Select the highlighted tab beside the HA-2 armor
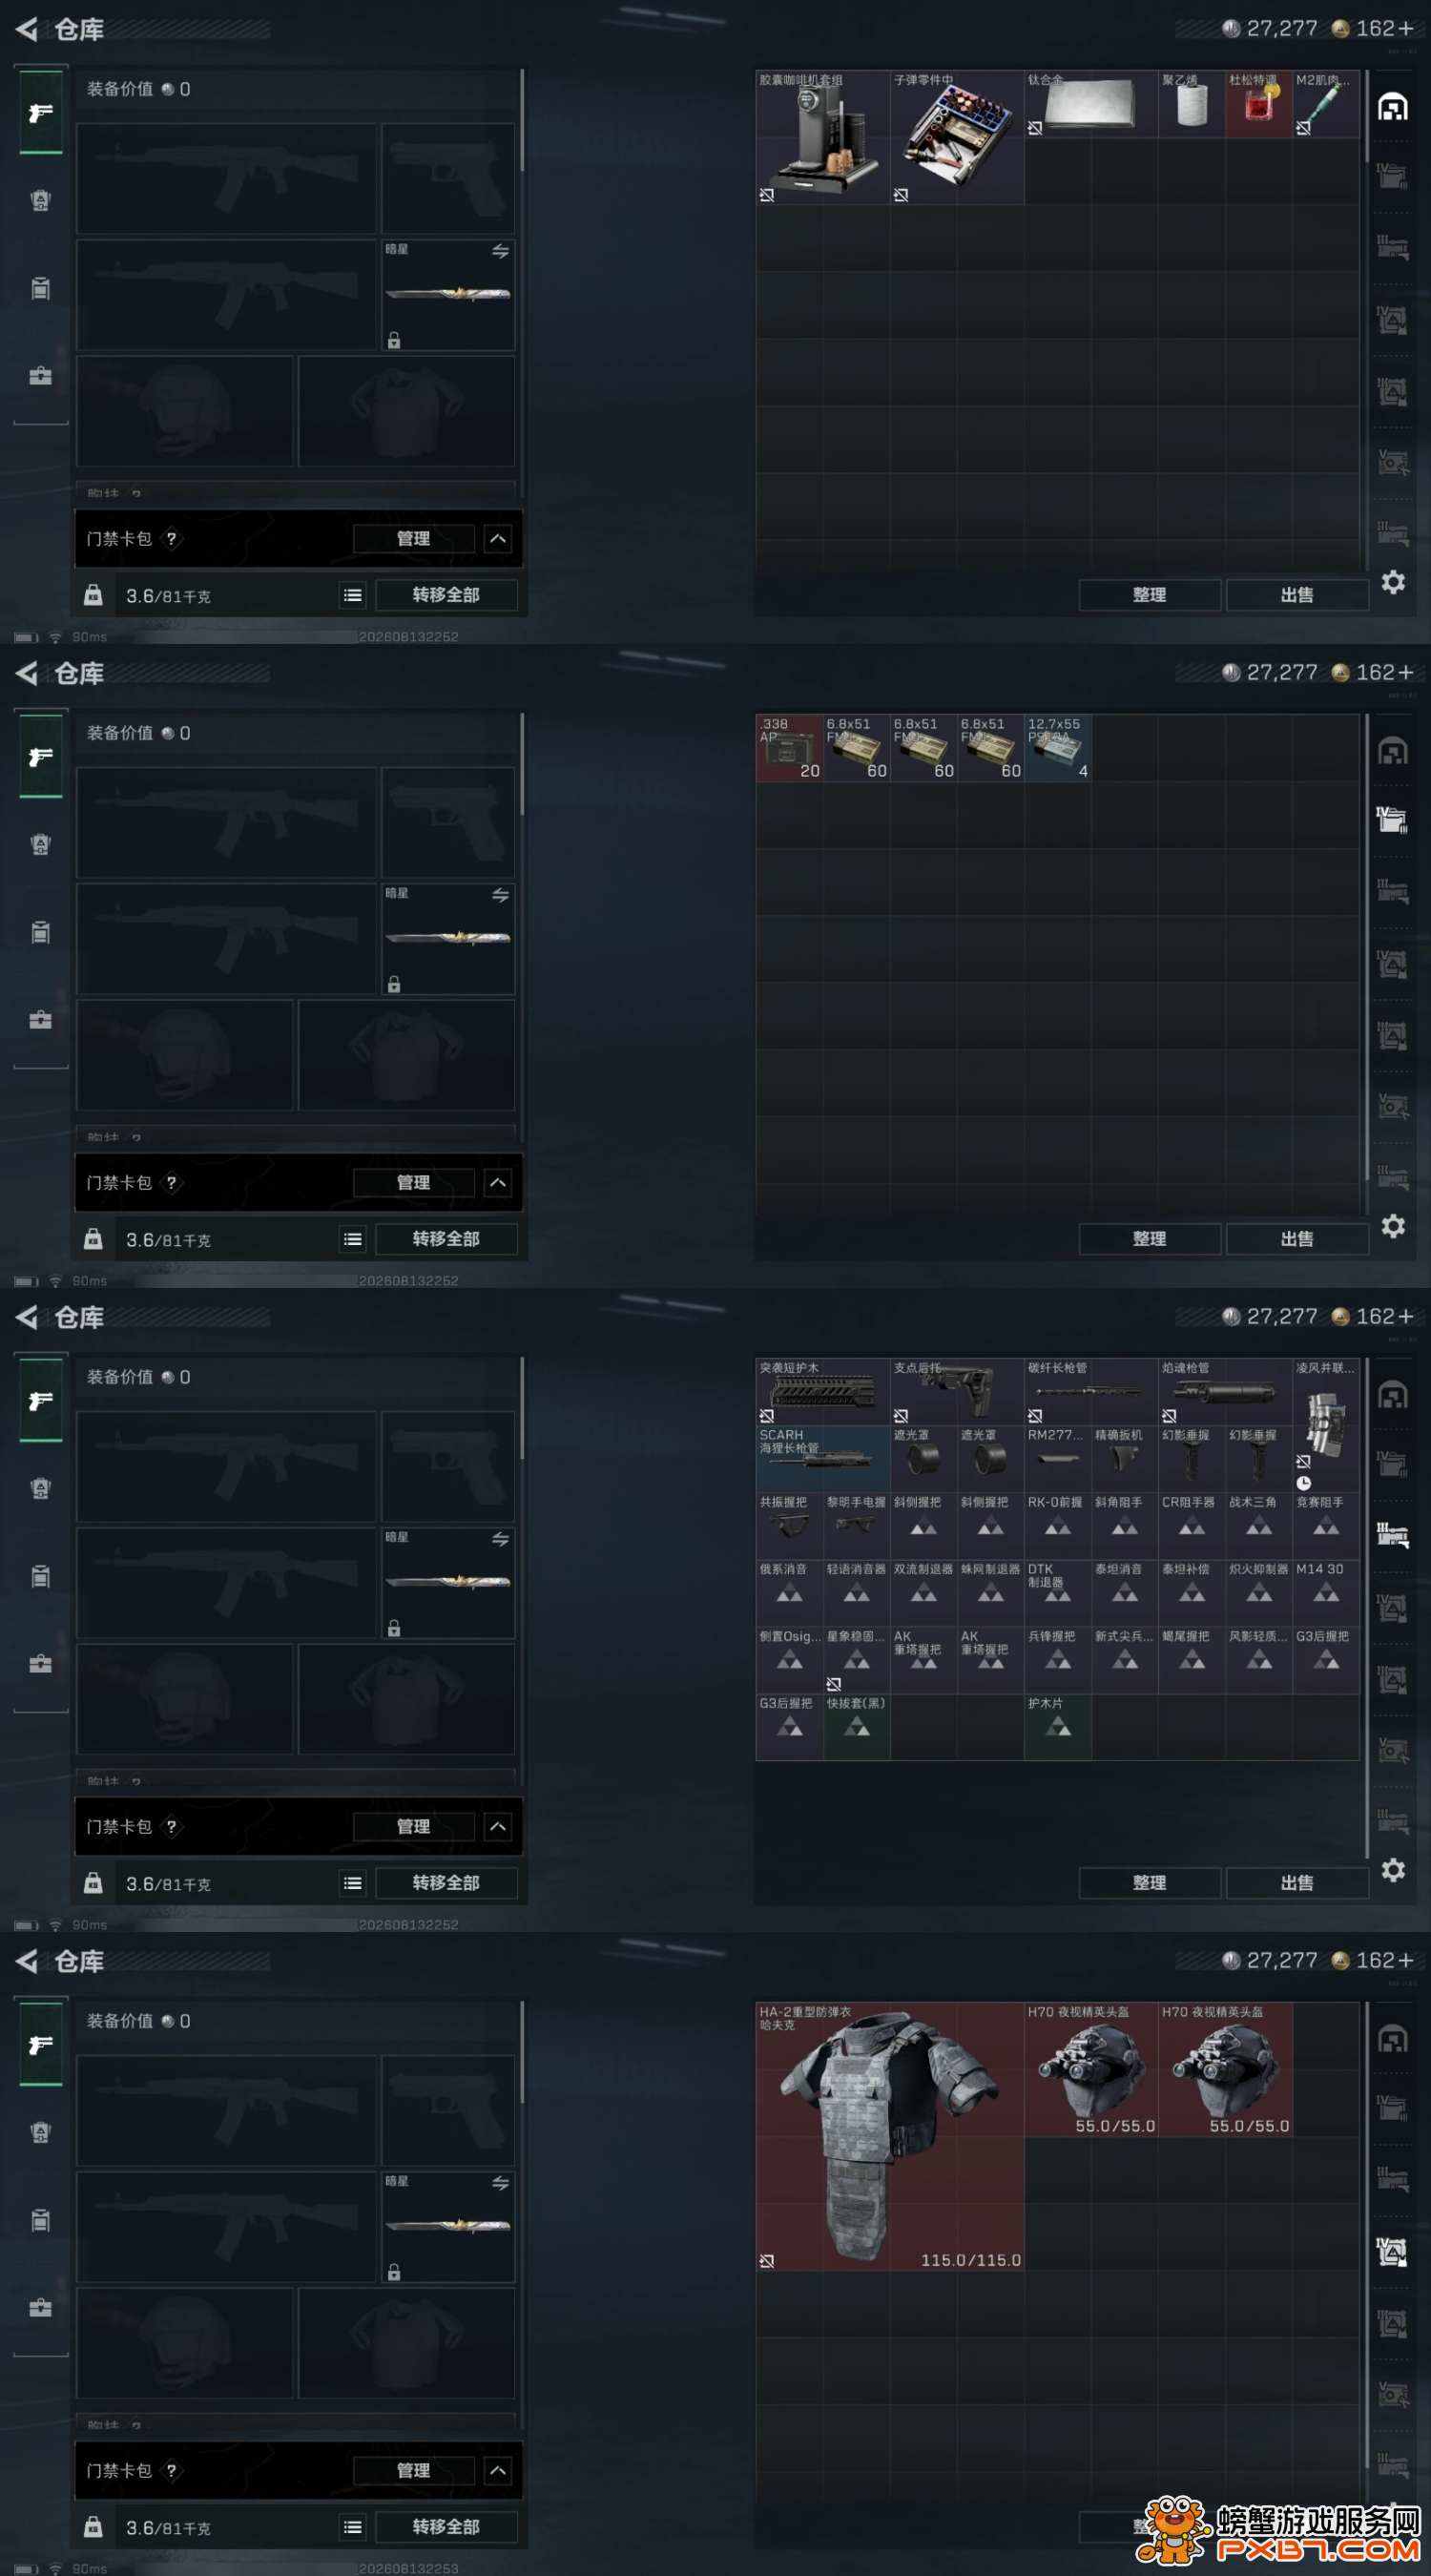 coord(1392,2251)
